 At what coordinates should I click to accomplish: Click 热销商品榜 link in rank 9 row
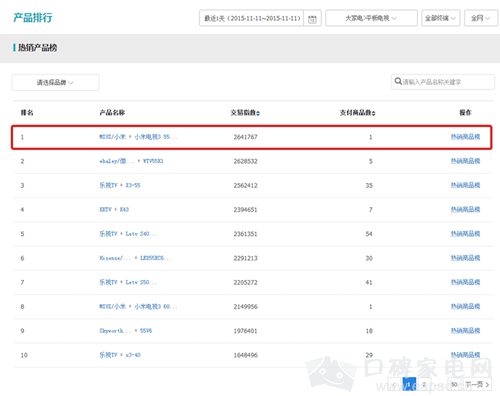point(465,331)
